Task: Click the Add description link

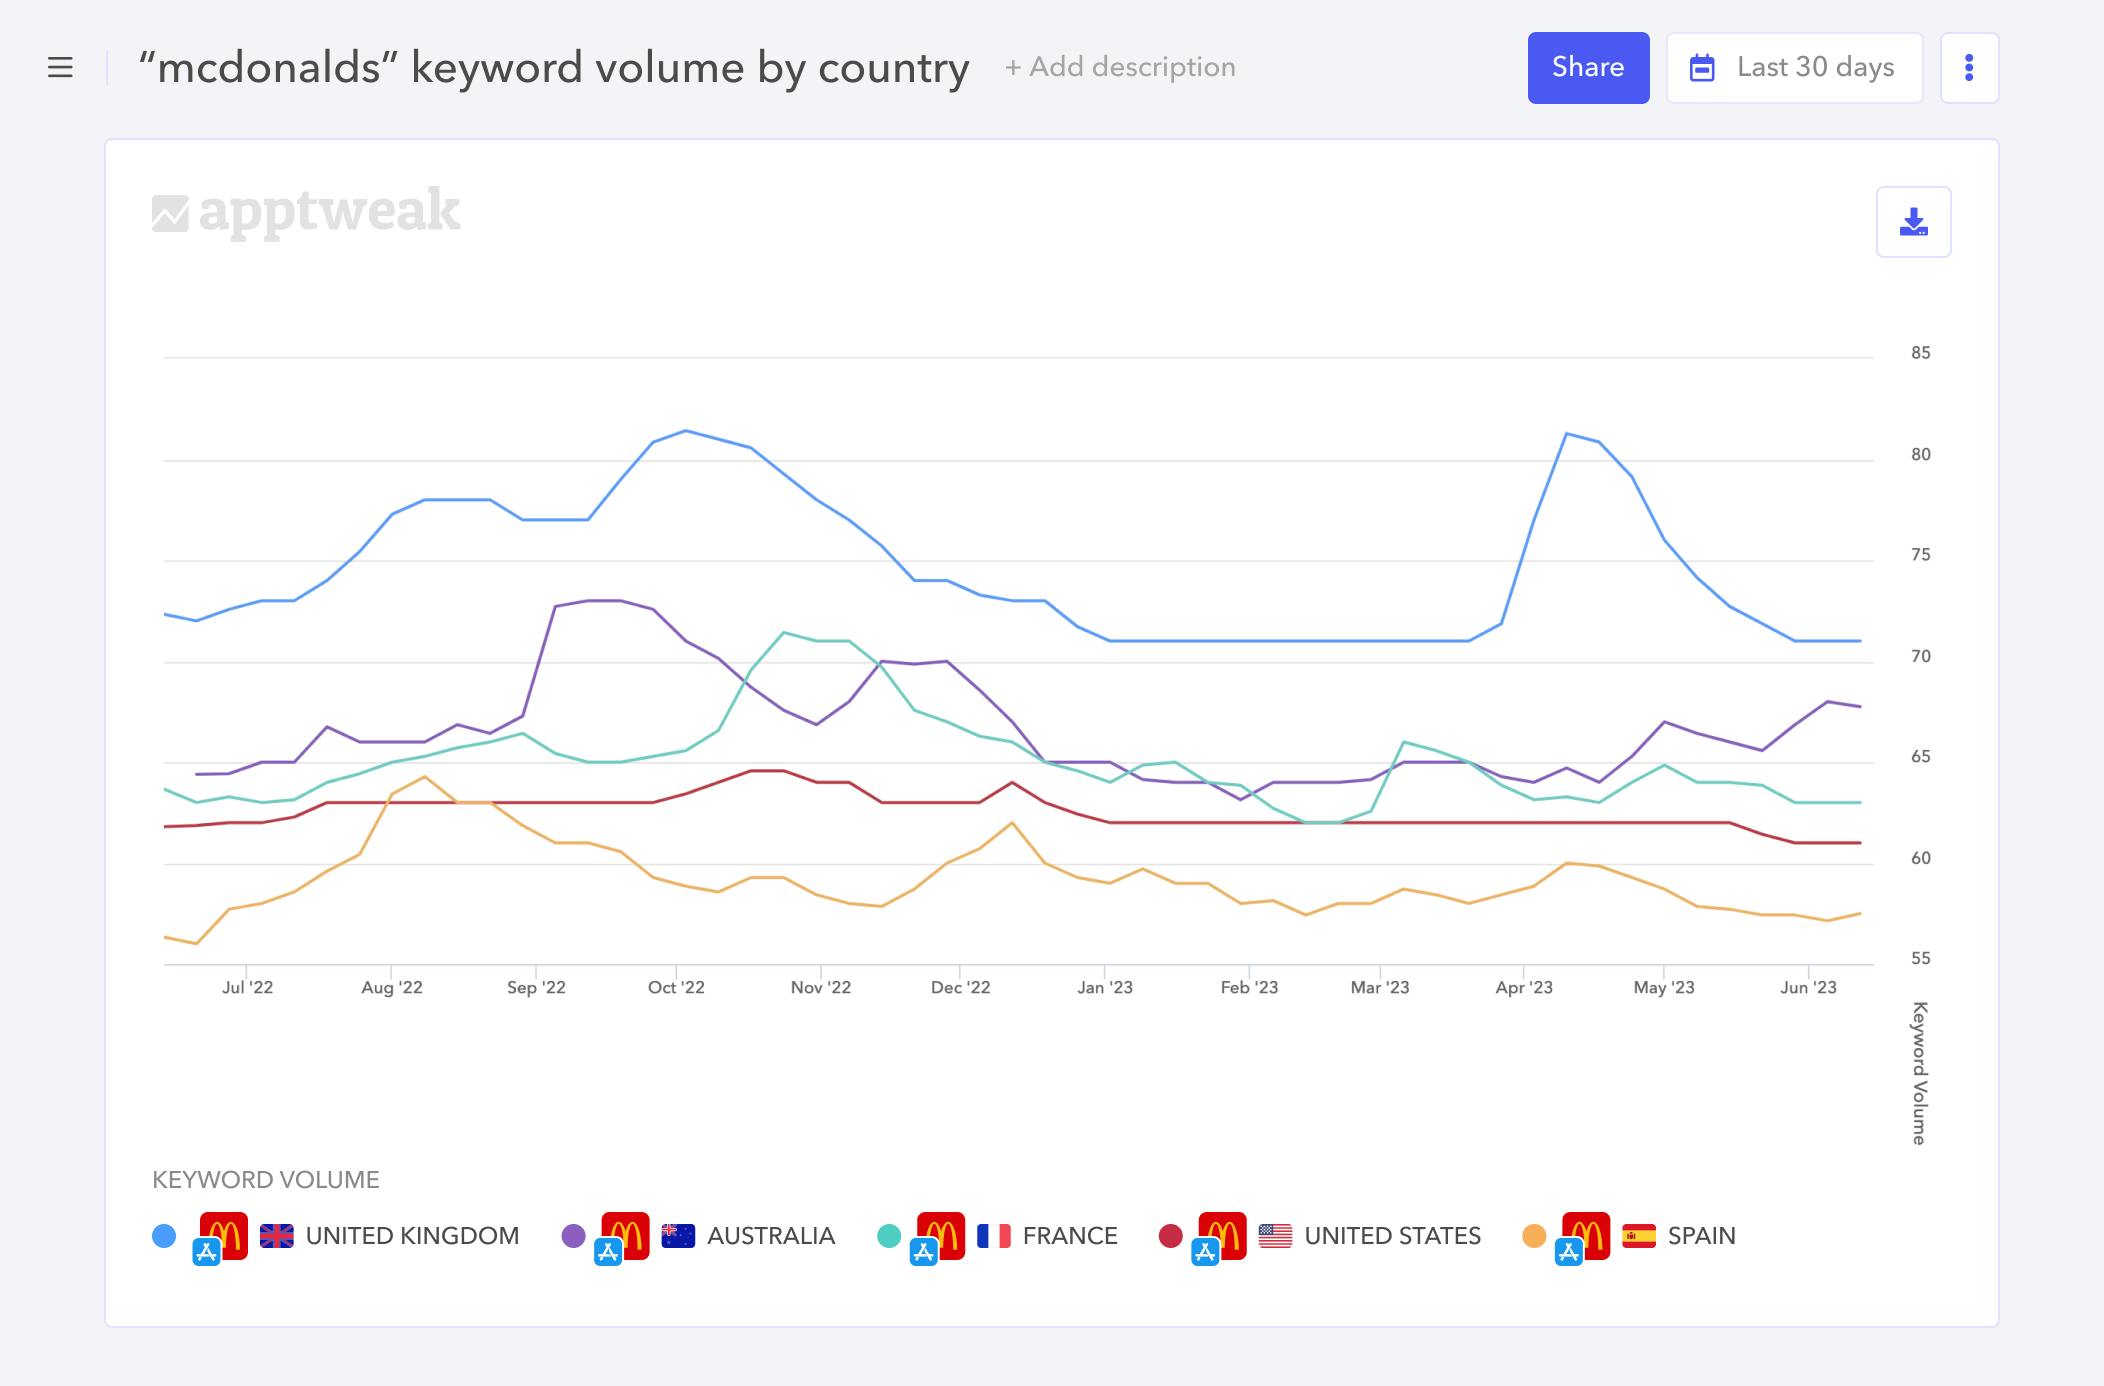Action: [x=1119, y=67]
